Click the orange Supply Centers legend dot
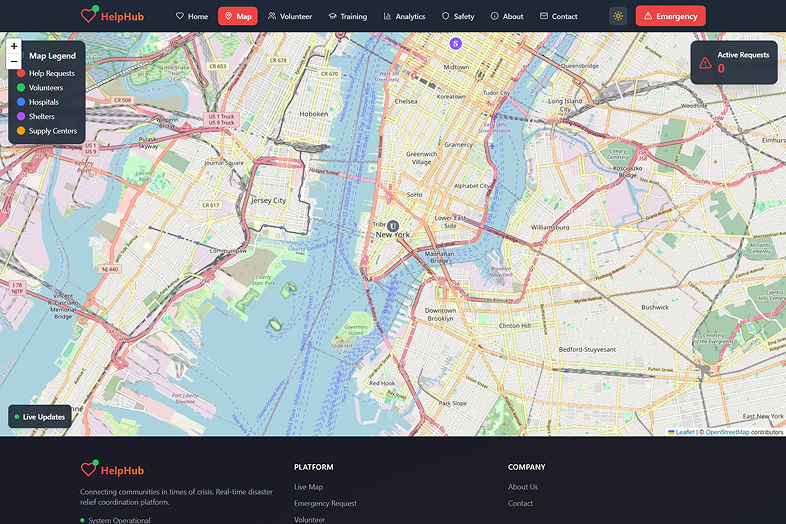The image size is (786, 524). [x=21, y=131]
